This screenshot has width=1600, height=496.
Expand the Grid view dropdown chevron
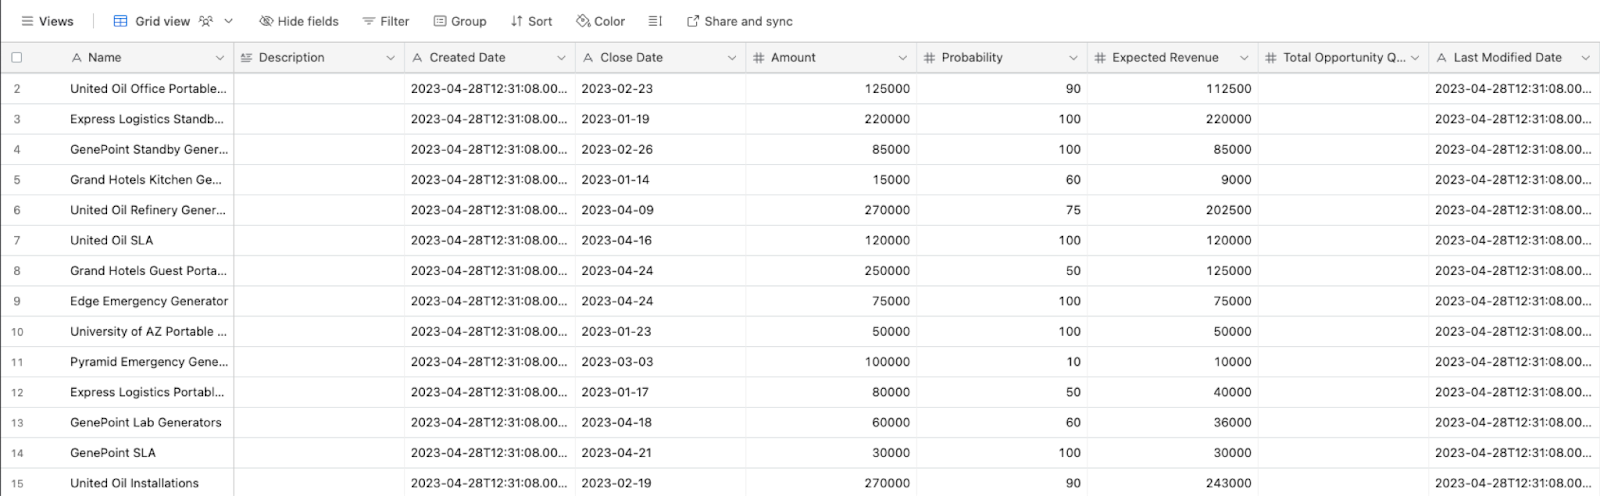click(228, 21)
